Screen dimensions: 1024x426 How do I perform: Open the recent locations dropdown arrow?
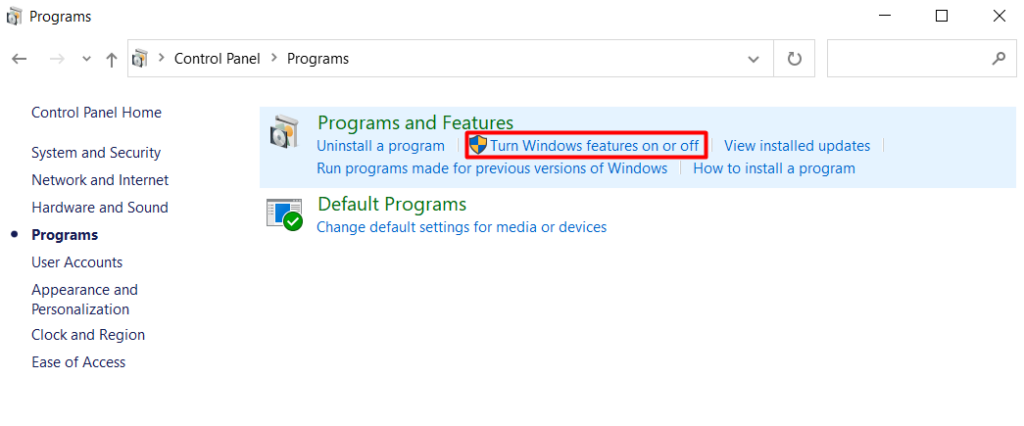click(x=86, y=59)
